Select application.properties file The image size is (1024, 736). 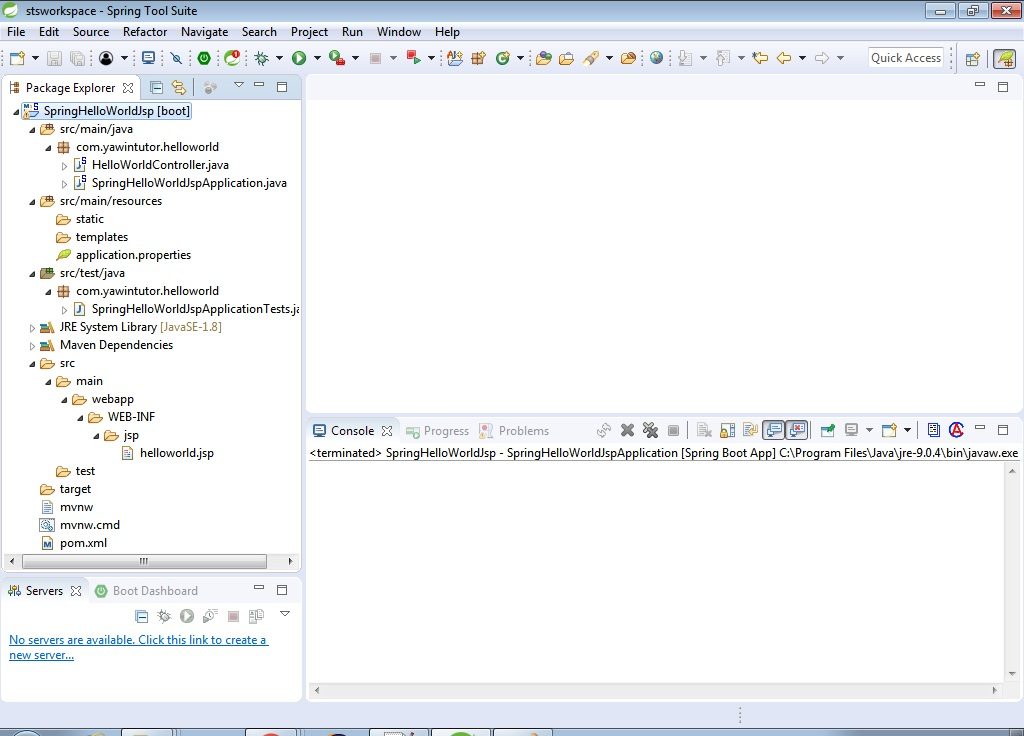133,255
